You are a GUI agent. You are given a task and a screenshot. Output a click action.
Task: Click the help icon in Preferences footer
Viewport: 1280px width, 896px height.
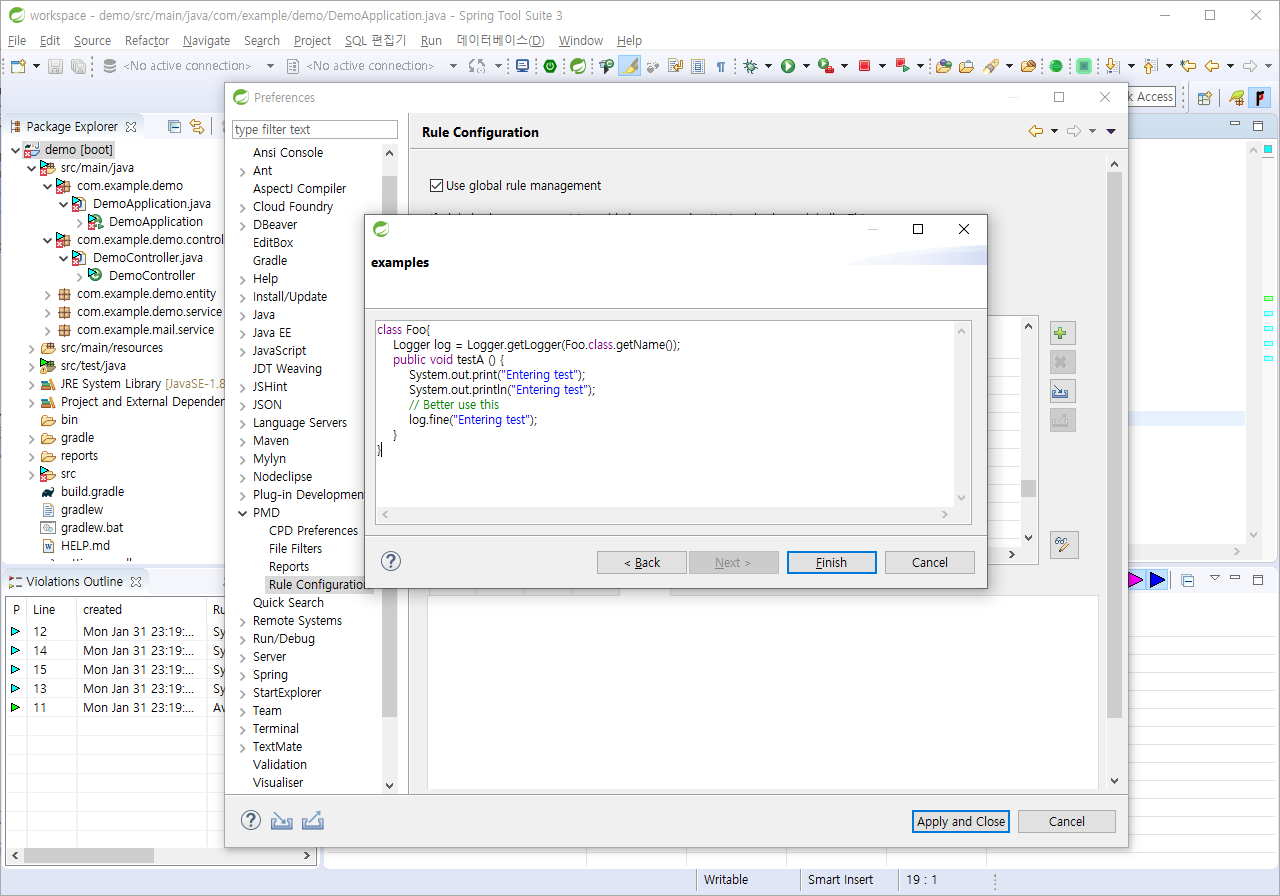(x=251, y=820)
